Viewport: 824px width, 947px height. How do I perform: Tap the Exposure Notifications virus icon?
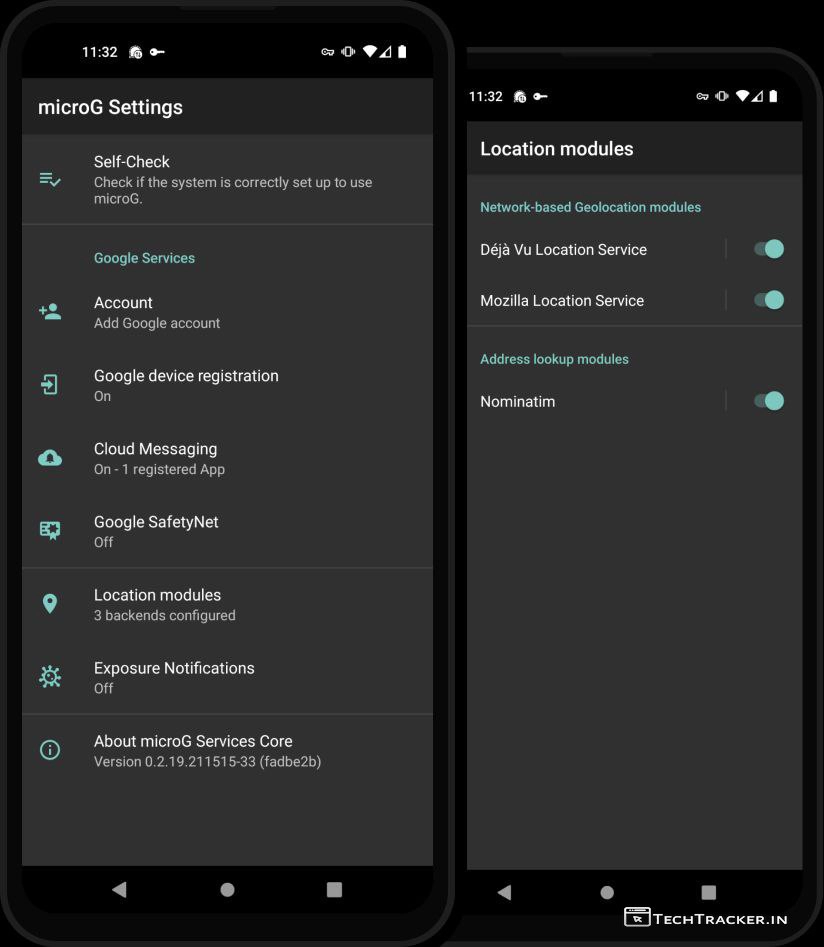click(50, 677)
